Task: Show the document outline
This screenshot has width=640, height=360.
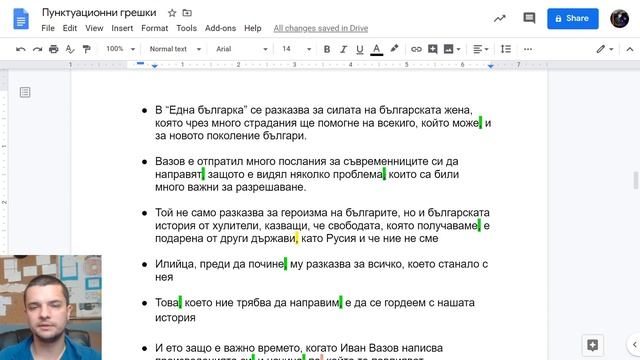Action: 25,92
